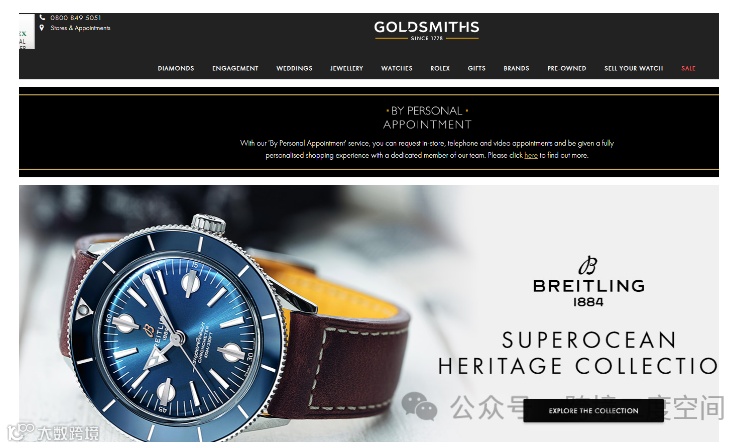Click the location pin icon for stores

point(42,28)
